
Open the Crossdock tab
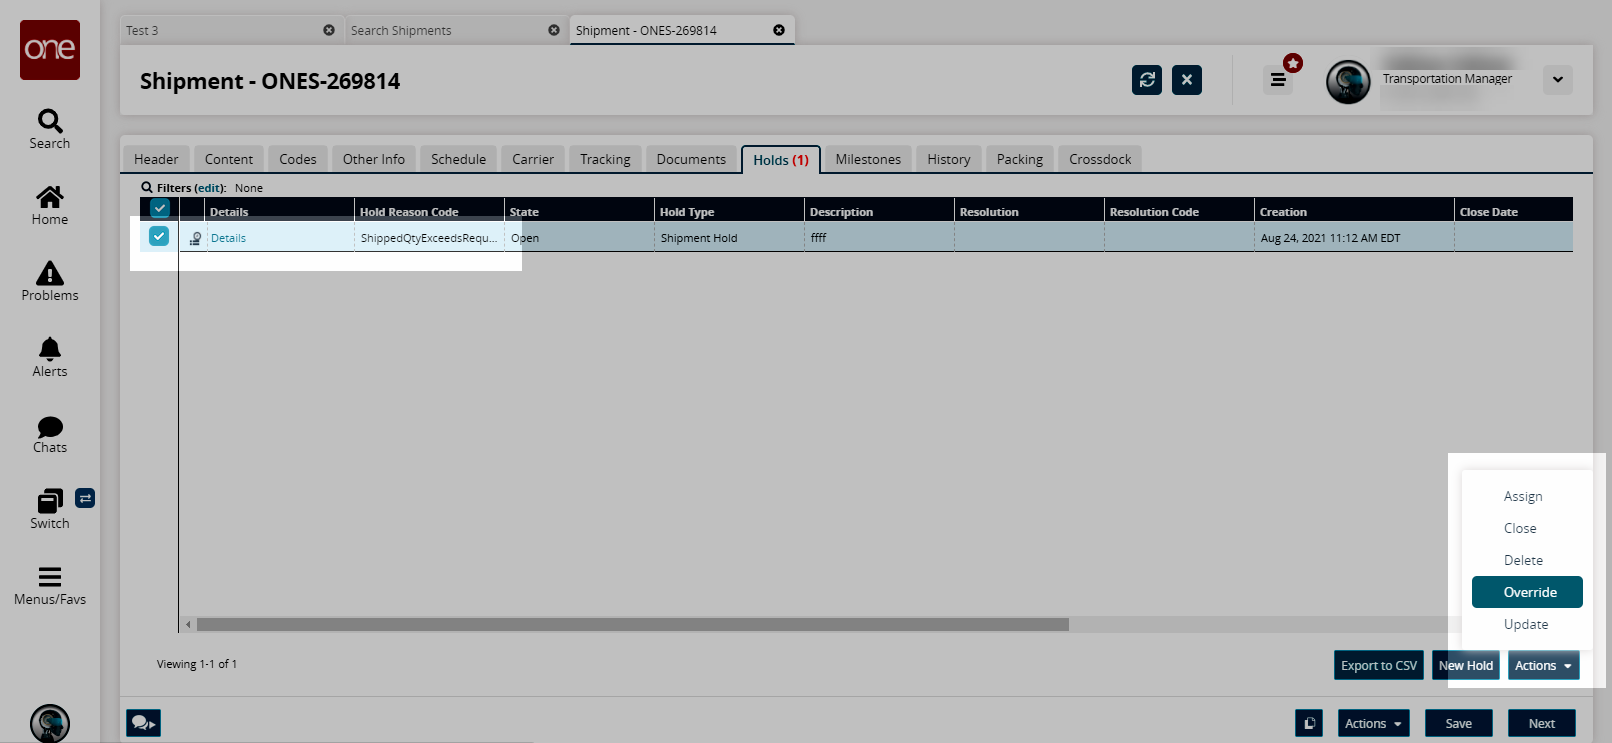point(1100,159)
